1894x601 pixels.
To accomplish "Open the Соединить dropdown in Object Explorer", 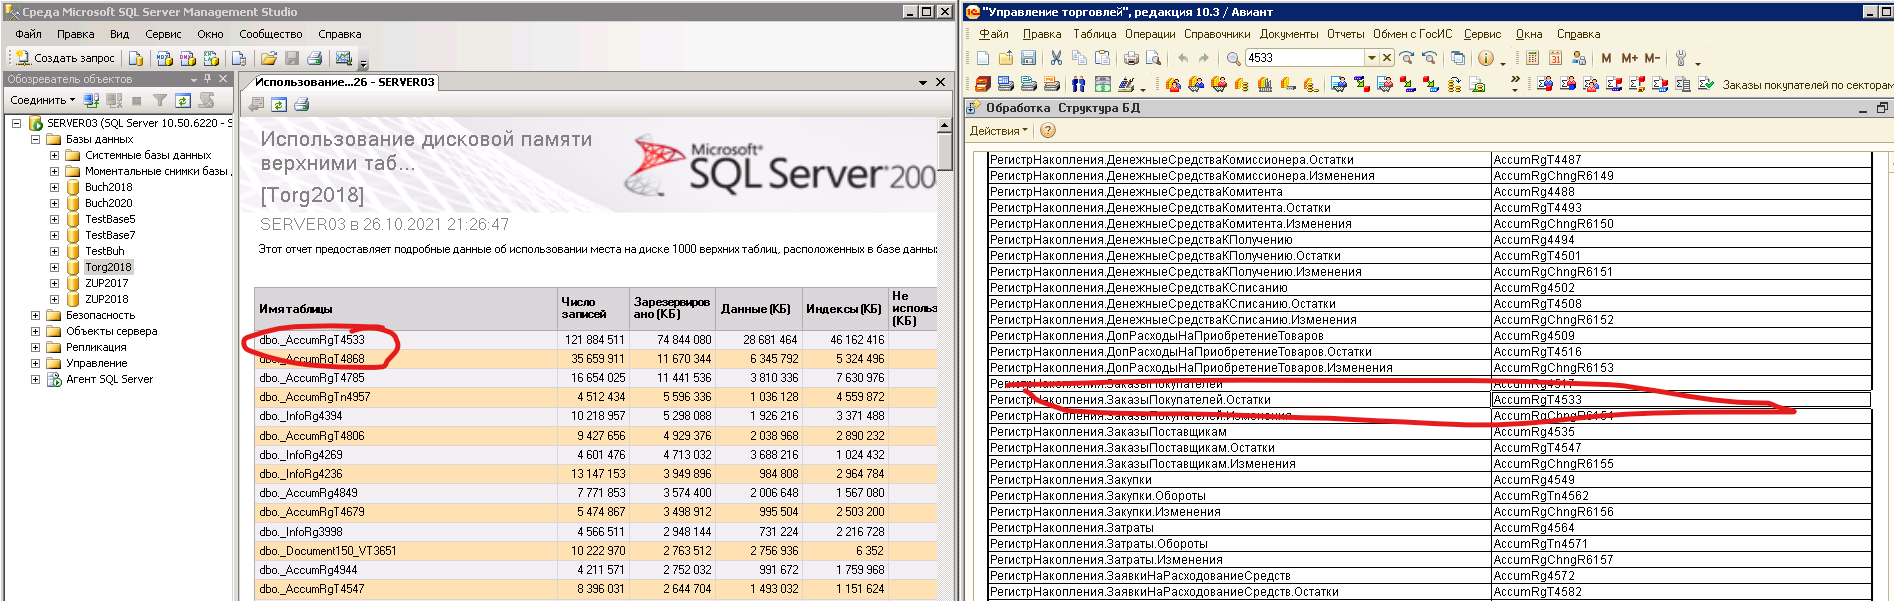I will point(43,100).
